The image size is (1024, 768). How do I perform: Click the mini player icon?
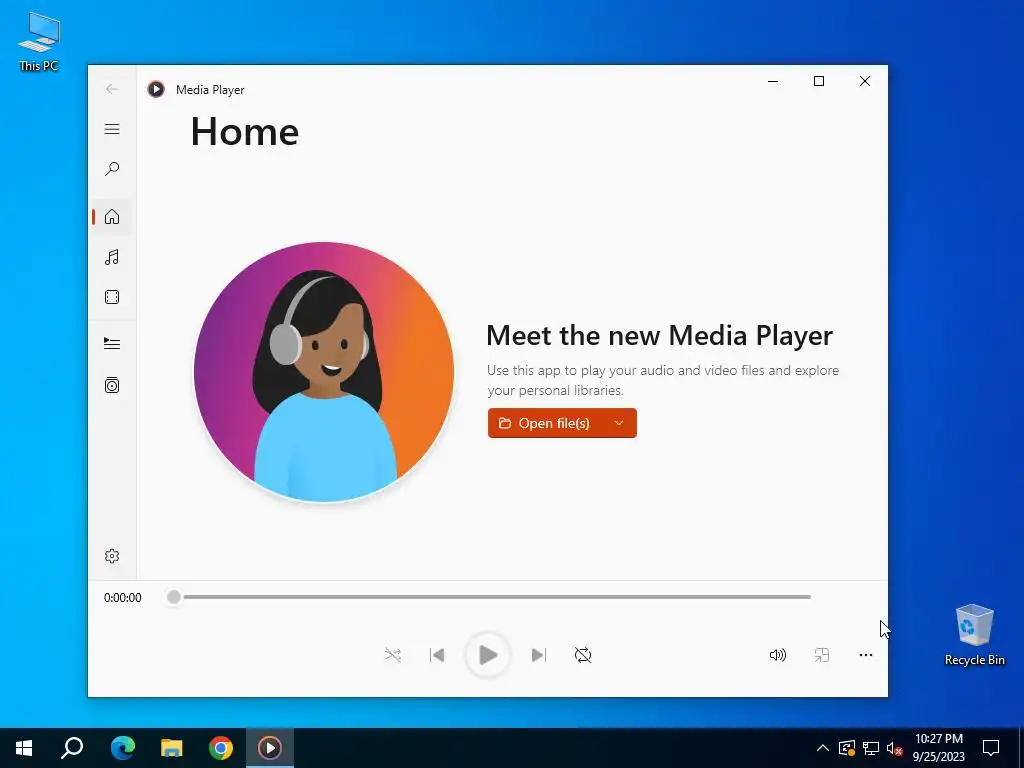coord(822,654)
